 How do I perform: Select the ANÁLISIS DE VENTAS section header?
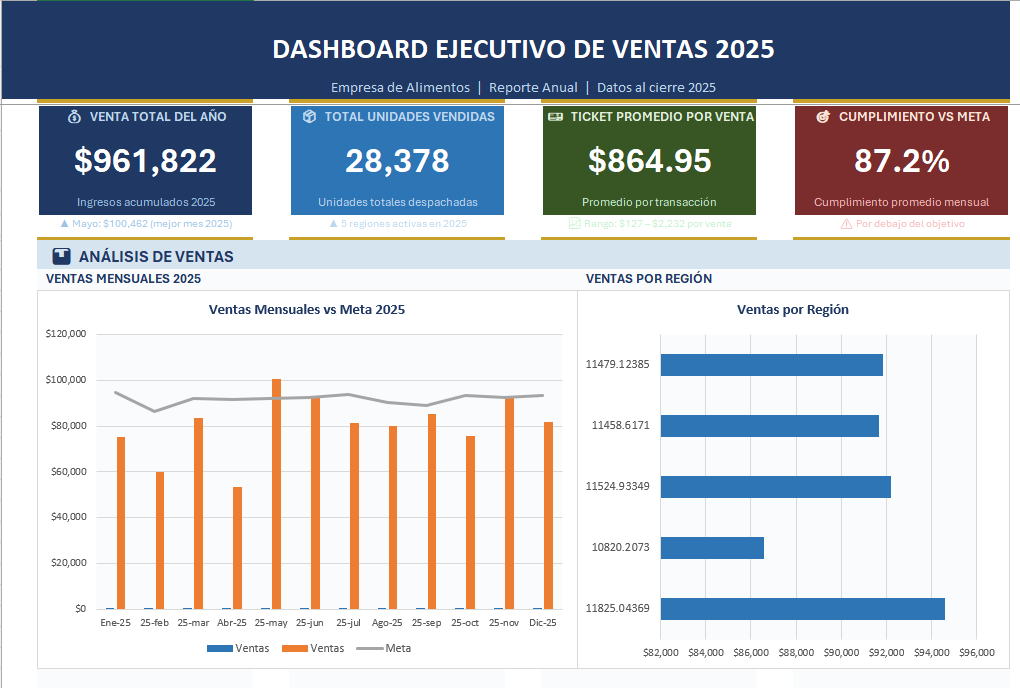[156, 256]
